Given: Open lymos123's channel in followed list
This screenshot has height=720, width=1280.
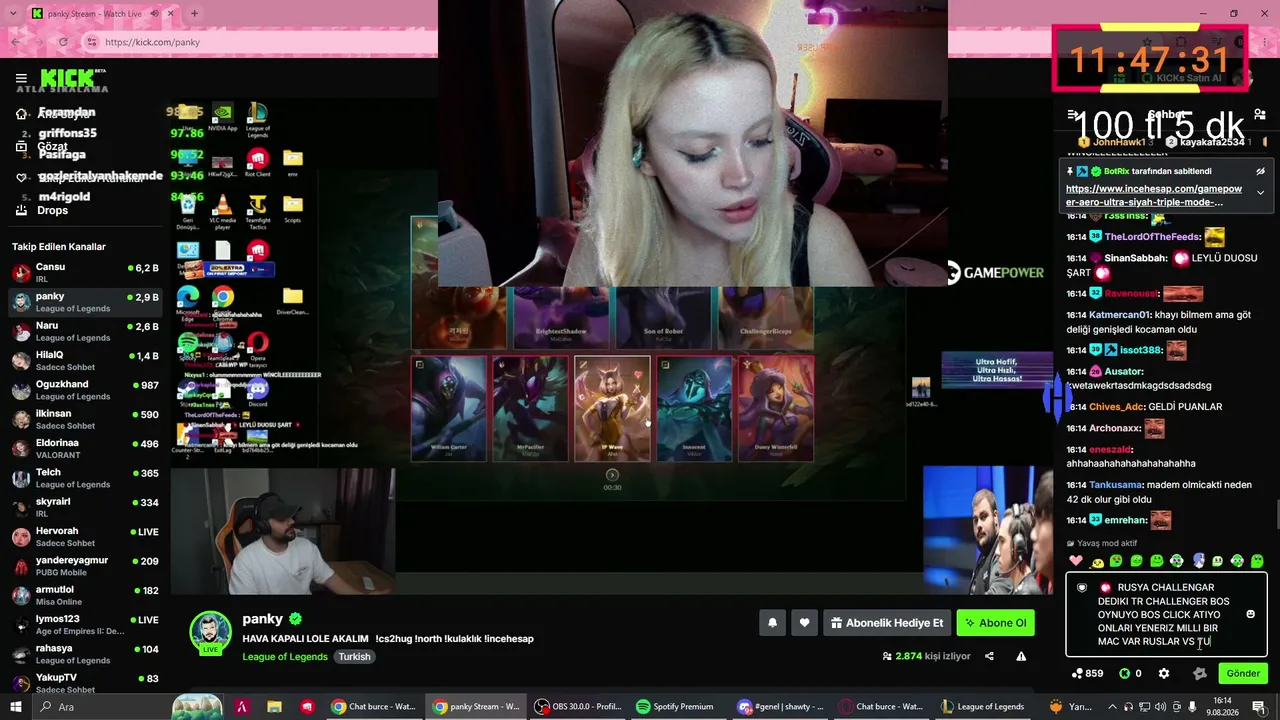Looking at the screenshot, I should click(85, 625).
